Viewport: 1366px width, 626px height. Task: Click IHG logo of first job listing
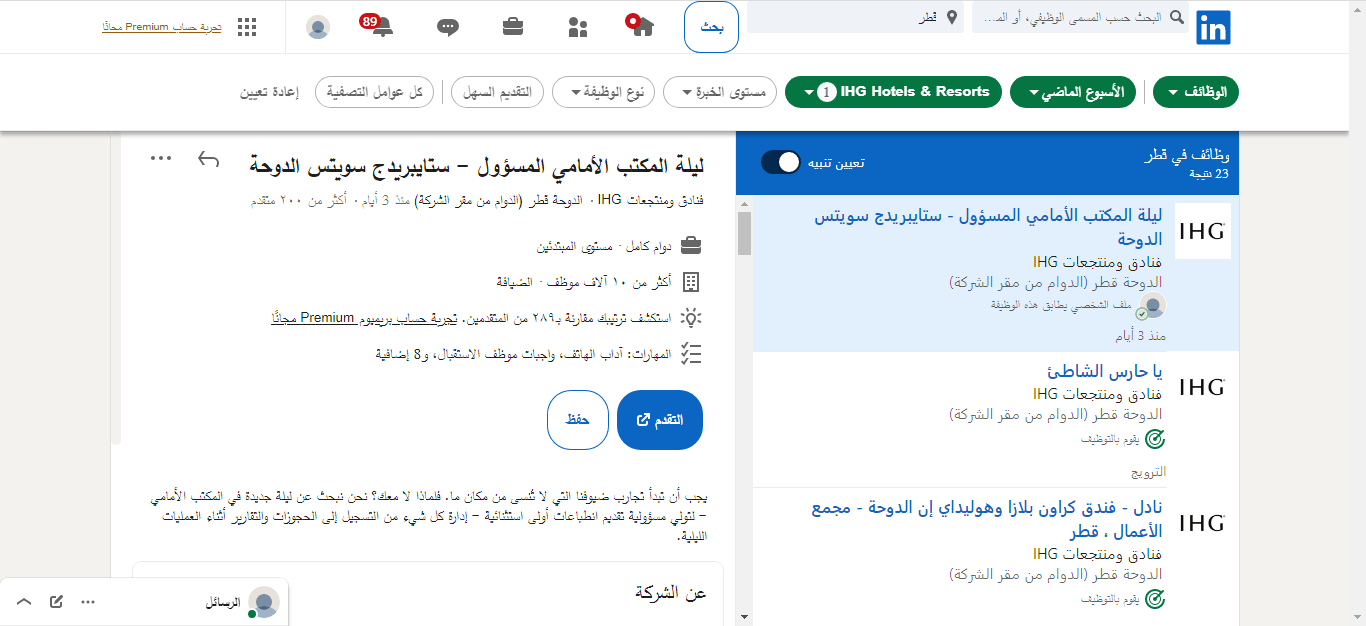1202,231
